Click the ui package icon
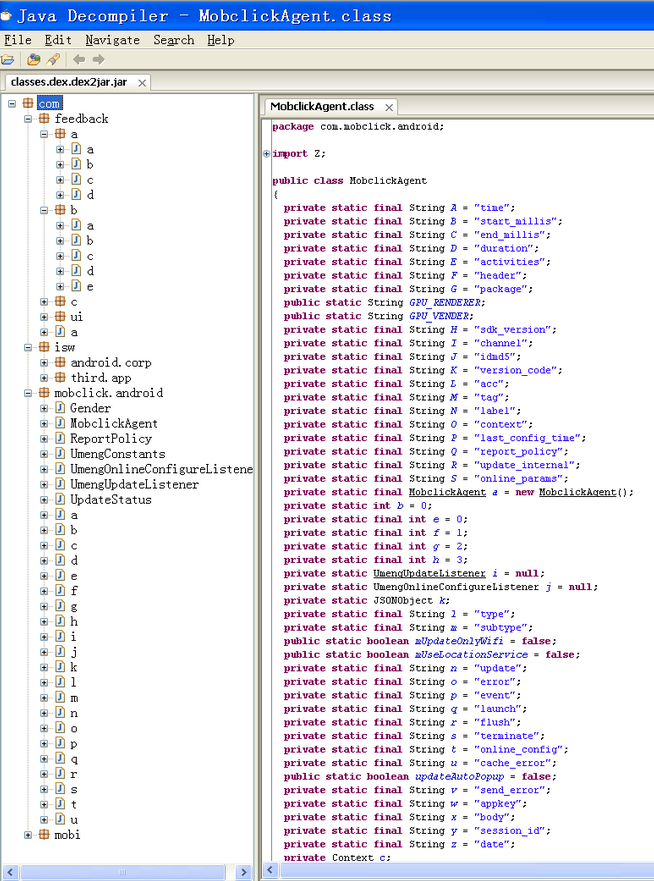The height and width of the screenshot is (881, 654). [x=60, y=317]
